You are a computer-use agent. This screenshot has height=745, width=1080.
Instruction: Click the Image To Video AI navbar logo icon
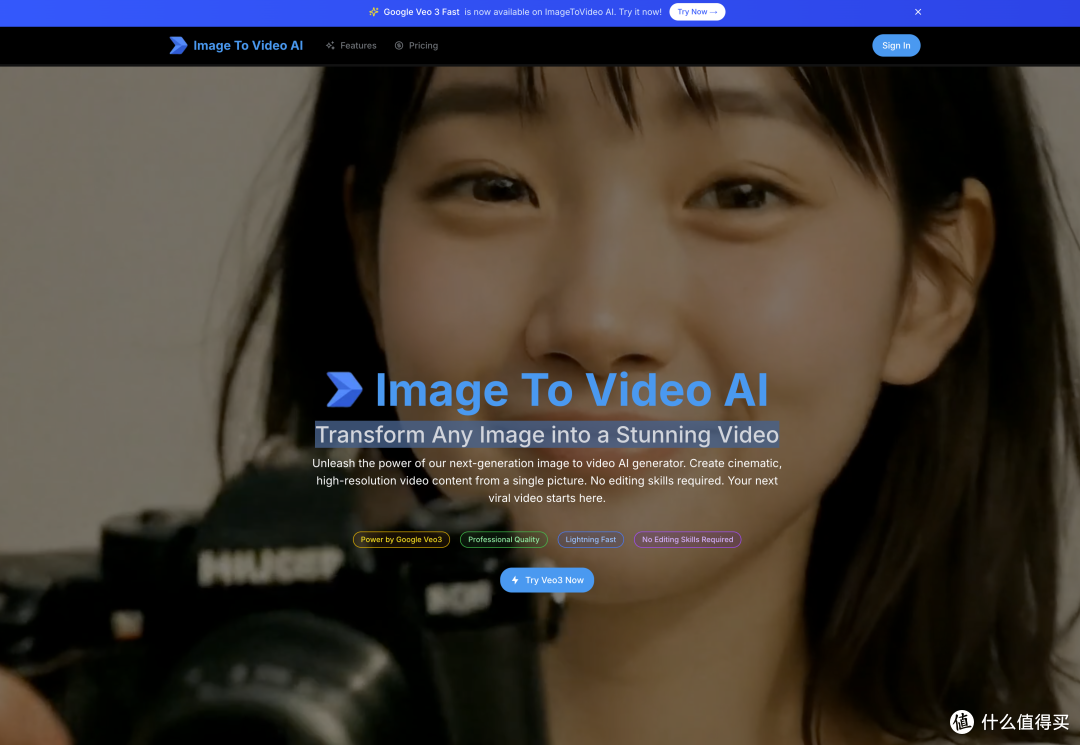(178, 45)
